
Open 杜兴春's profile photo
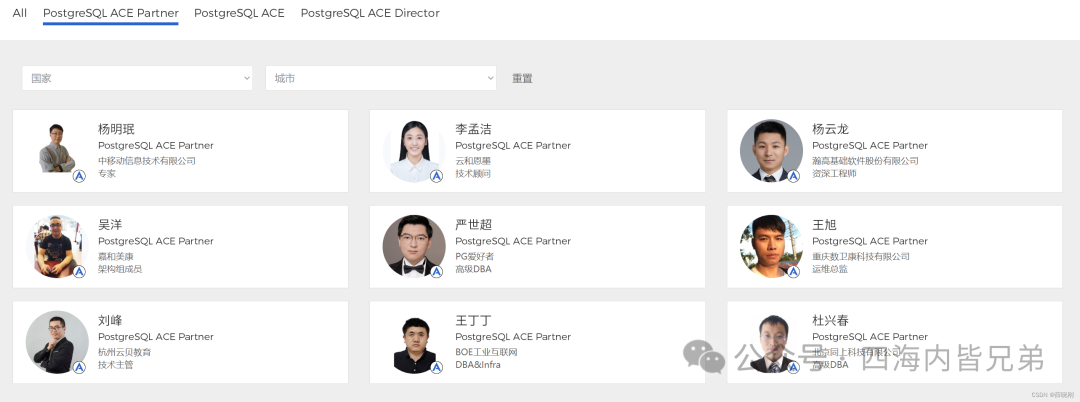pos(771,342)
